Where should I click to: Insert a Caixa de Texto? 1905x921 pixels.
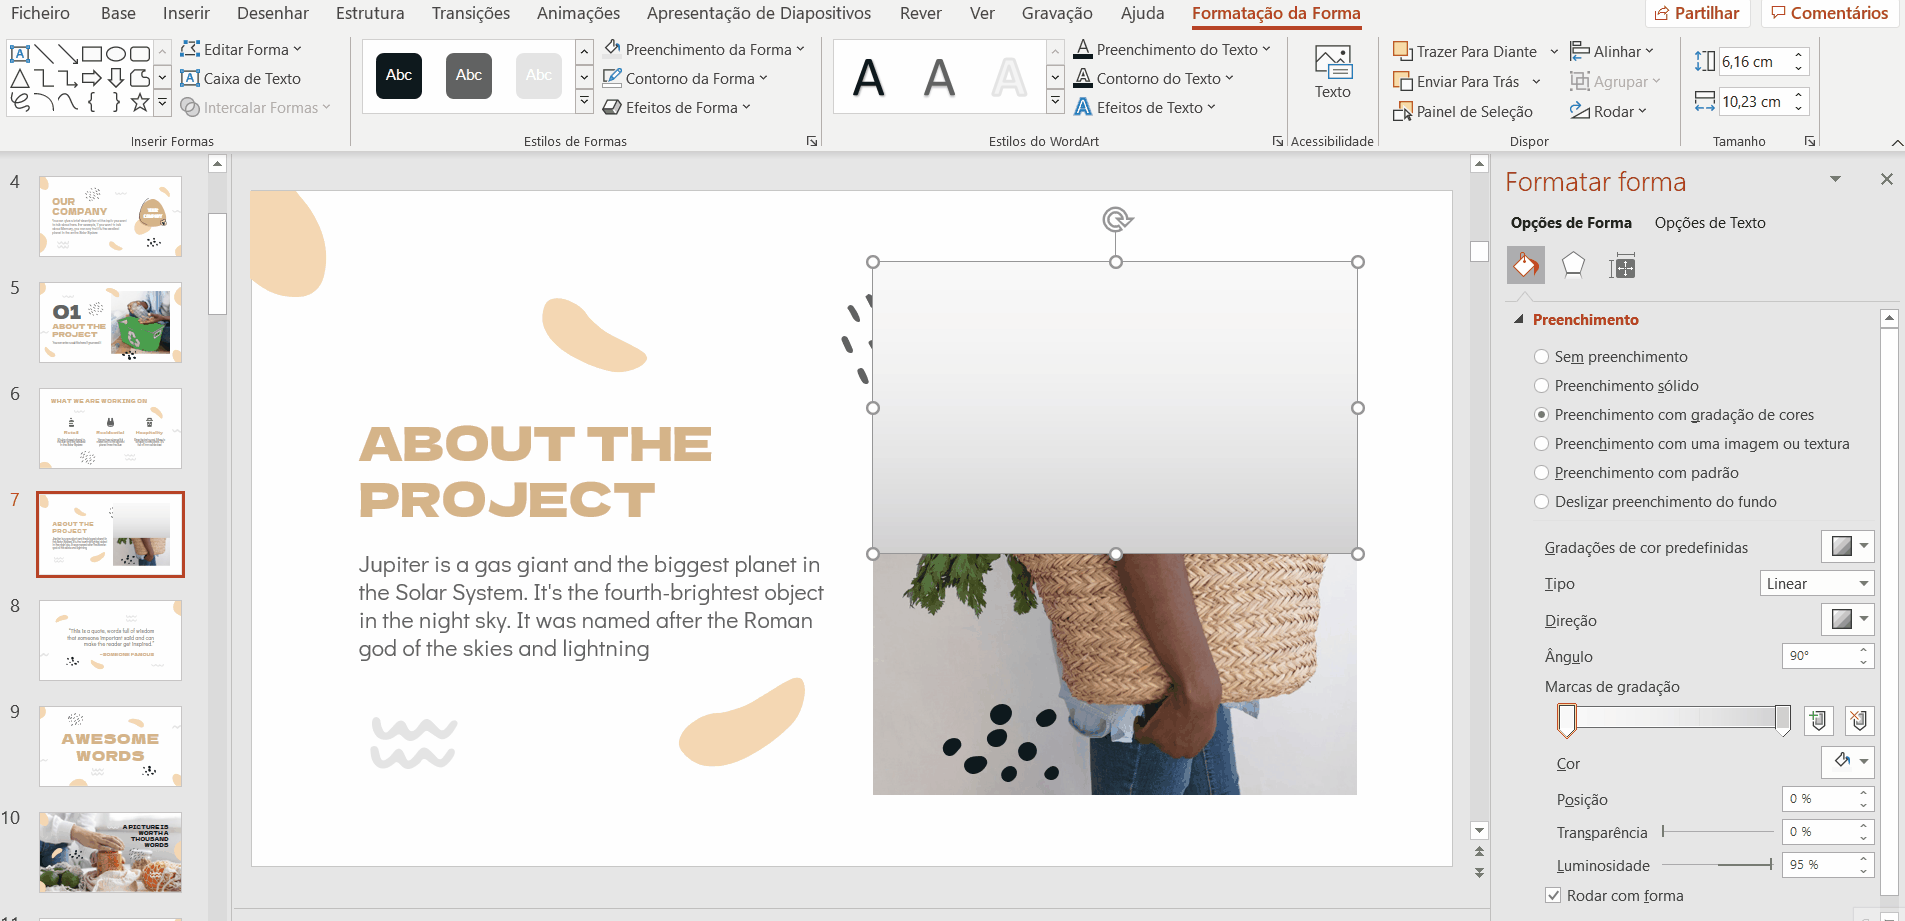tap(240, 78)
